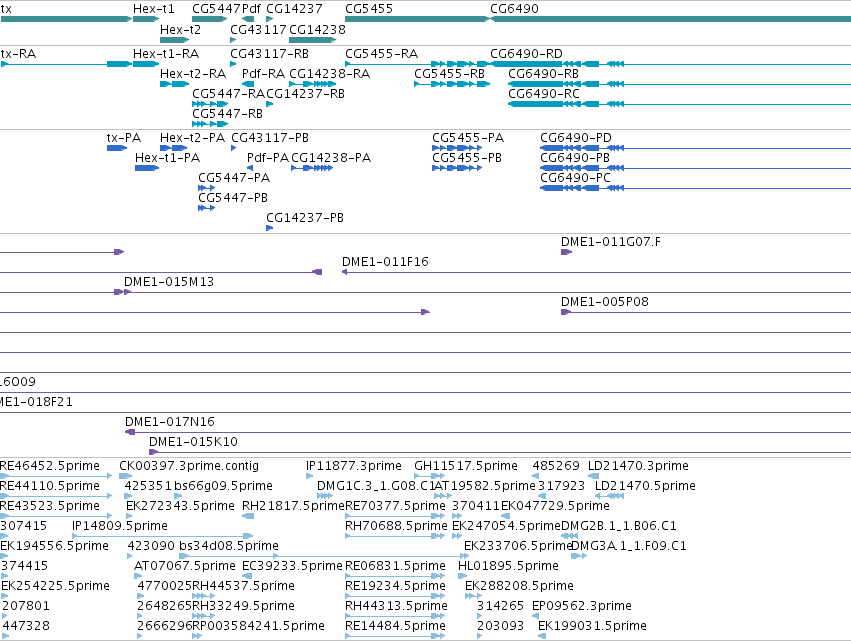Select the DMG2B.1_1.B06.C1 EST label
851x641 pixels.
coord(619,526)
